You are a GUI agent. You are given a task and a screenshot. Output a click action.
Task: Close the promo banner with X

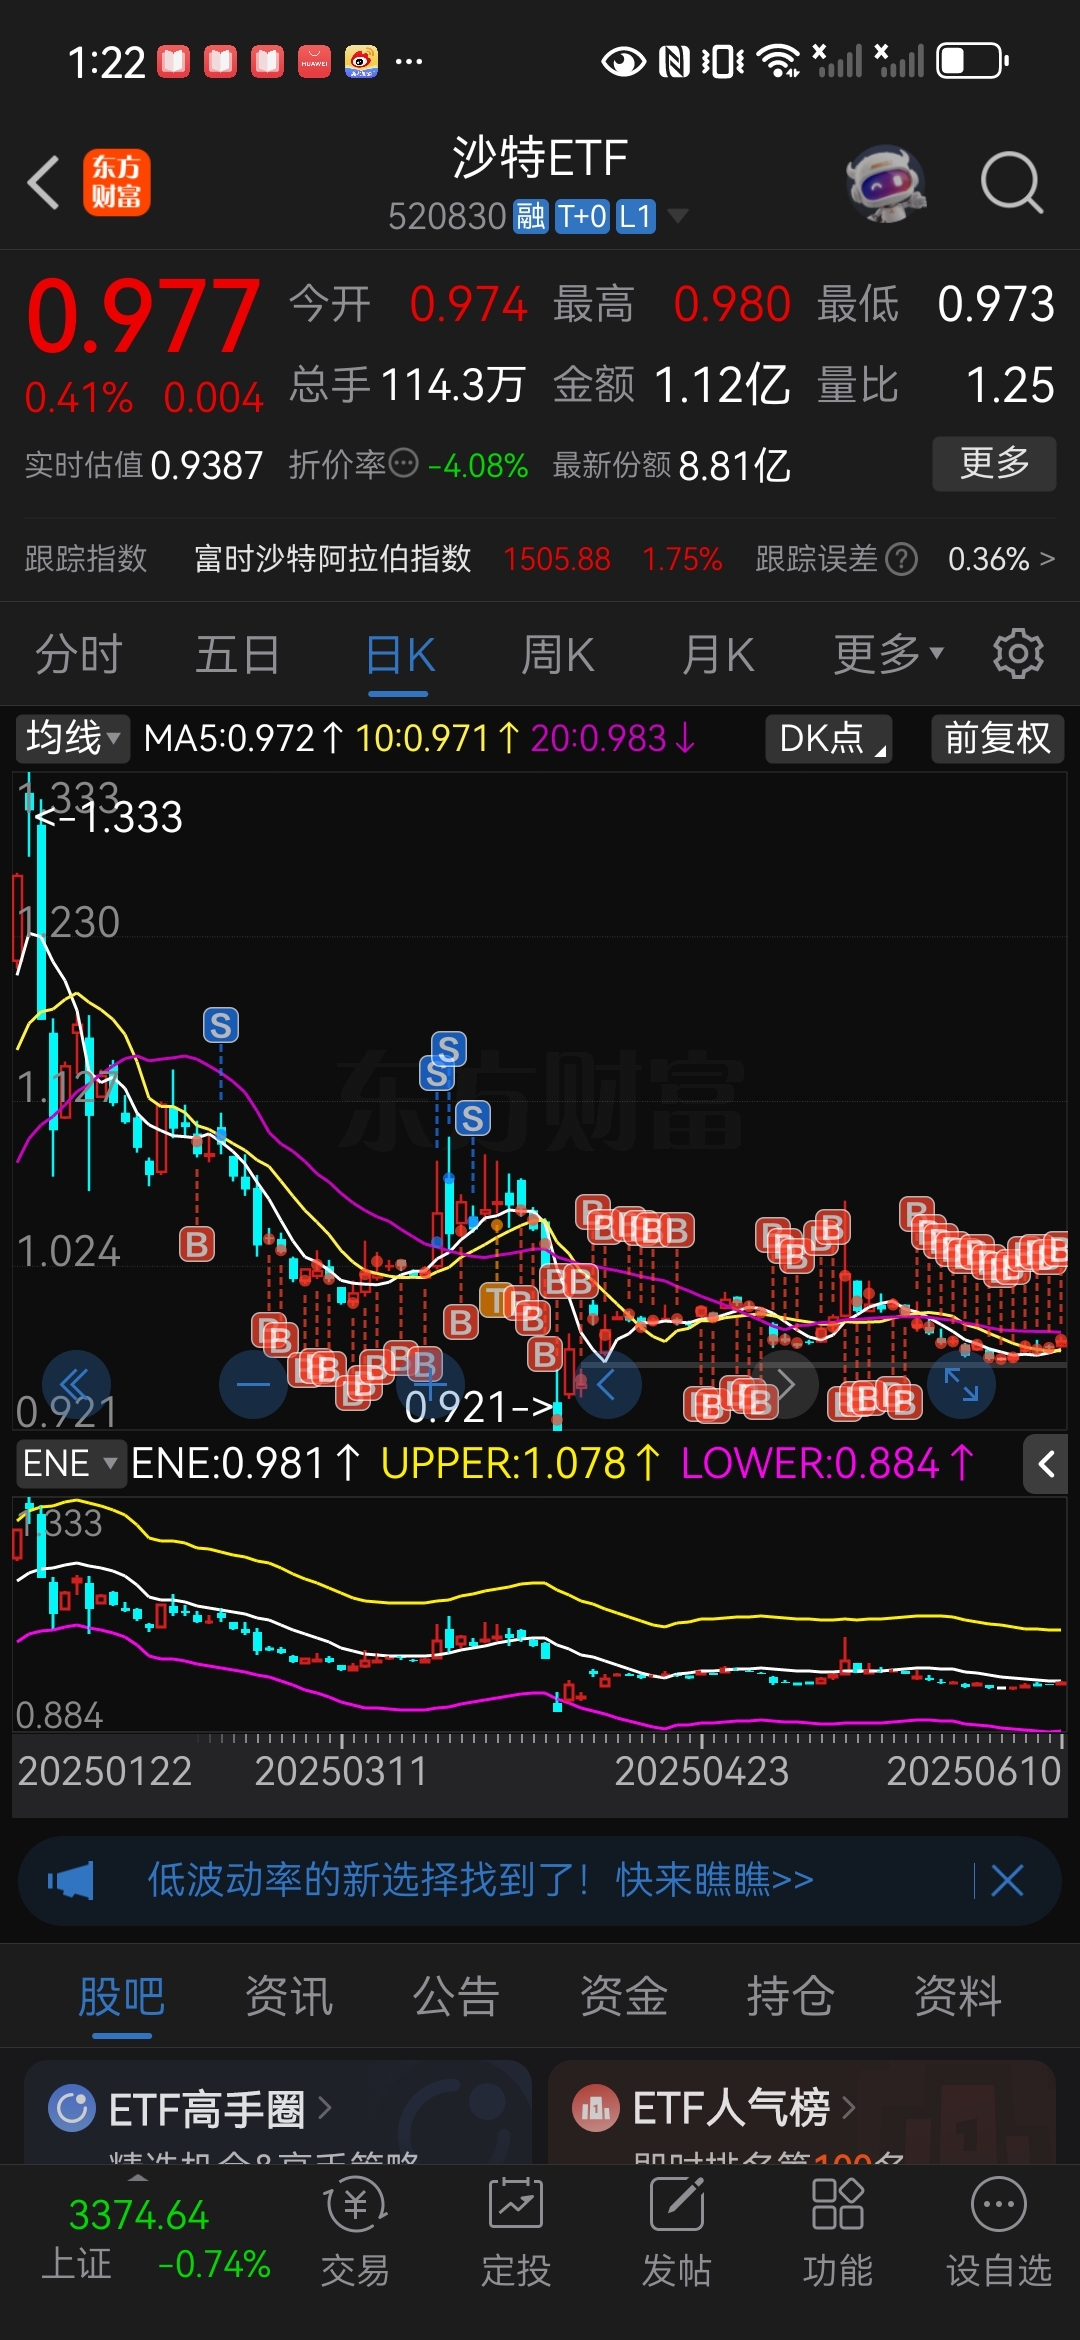(1007, 1880)
